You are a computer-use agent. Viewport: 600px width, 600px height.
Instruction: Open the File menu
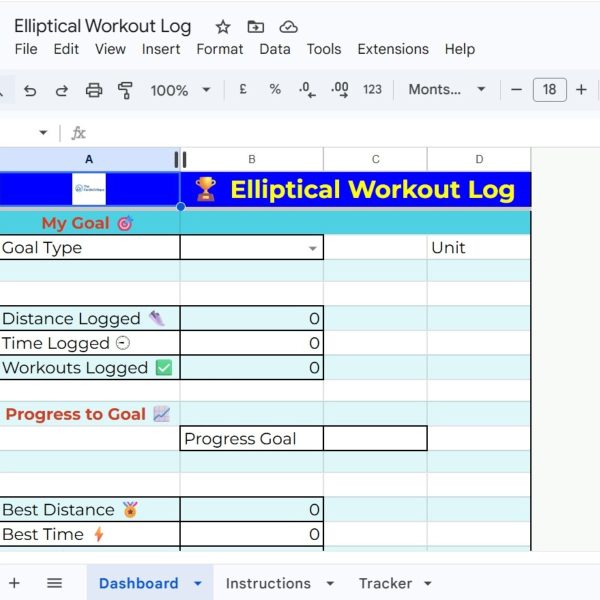coord(26,49)
